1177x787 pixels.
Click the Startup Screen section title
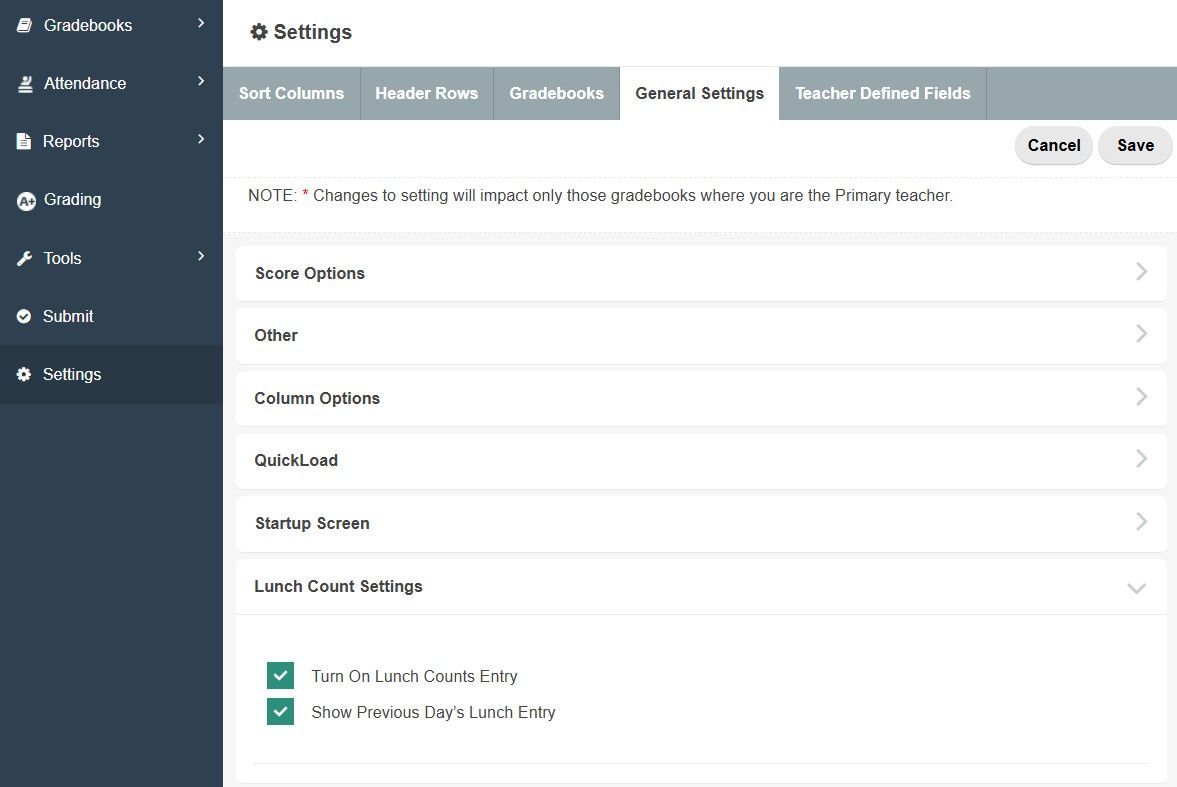coord(312,523)
